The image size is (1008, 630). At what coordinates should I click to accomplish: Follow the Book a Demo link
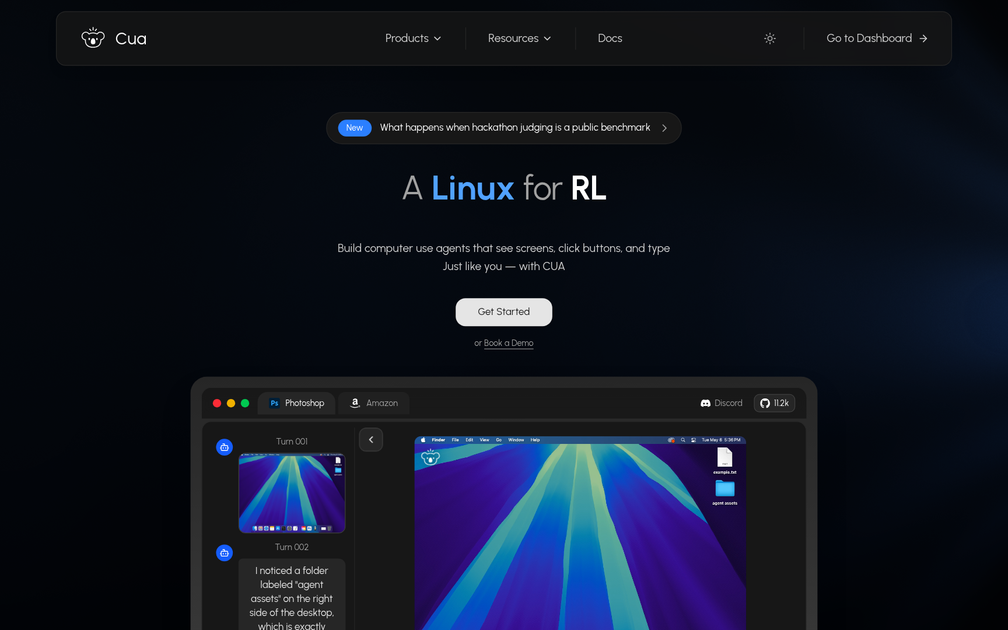click(508, 342)
